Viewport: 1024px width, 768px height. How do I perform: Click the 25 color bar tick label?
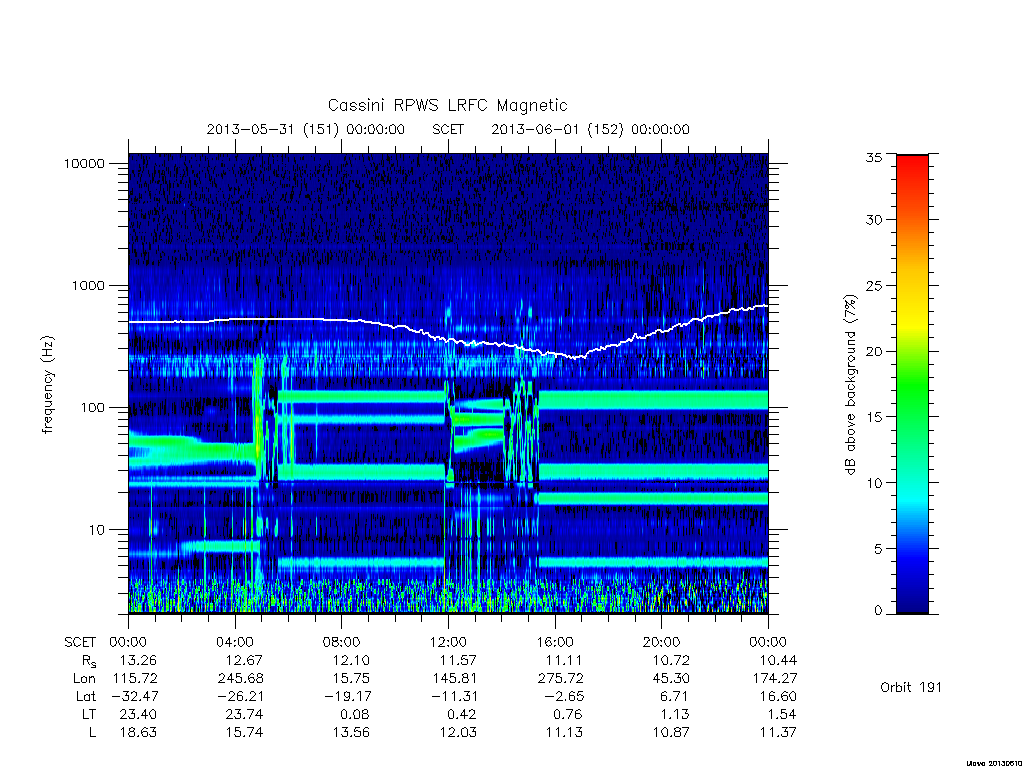coord(874,286)
